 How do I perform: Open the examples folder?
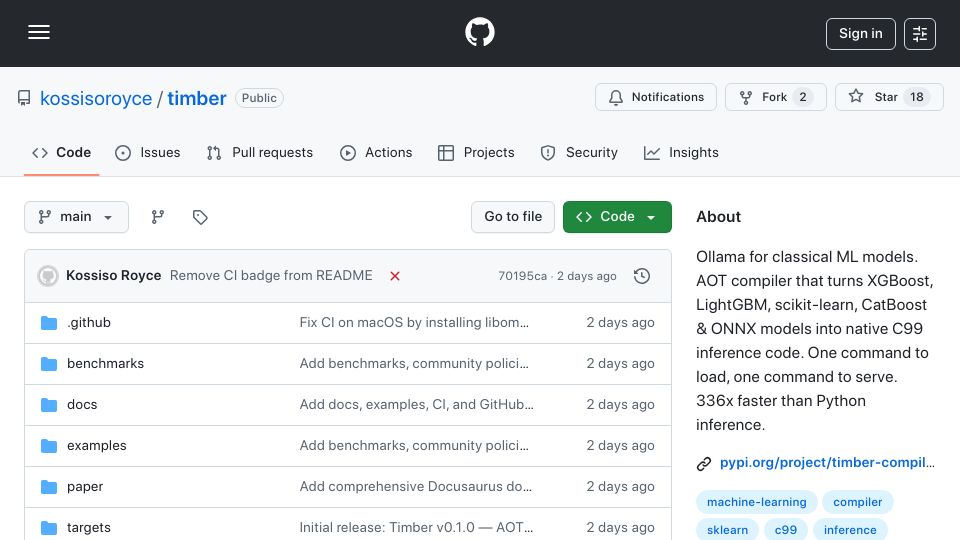[x=97, y=446]
